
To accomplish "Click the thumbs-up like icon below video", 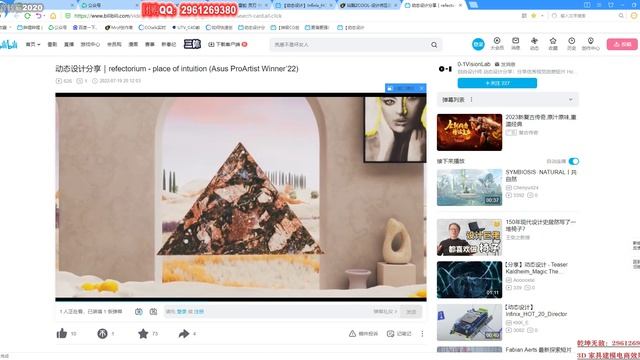I will [x=62, y=333].
